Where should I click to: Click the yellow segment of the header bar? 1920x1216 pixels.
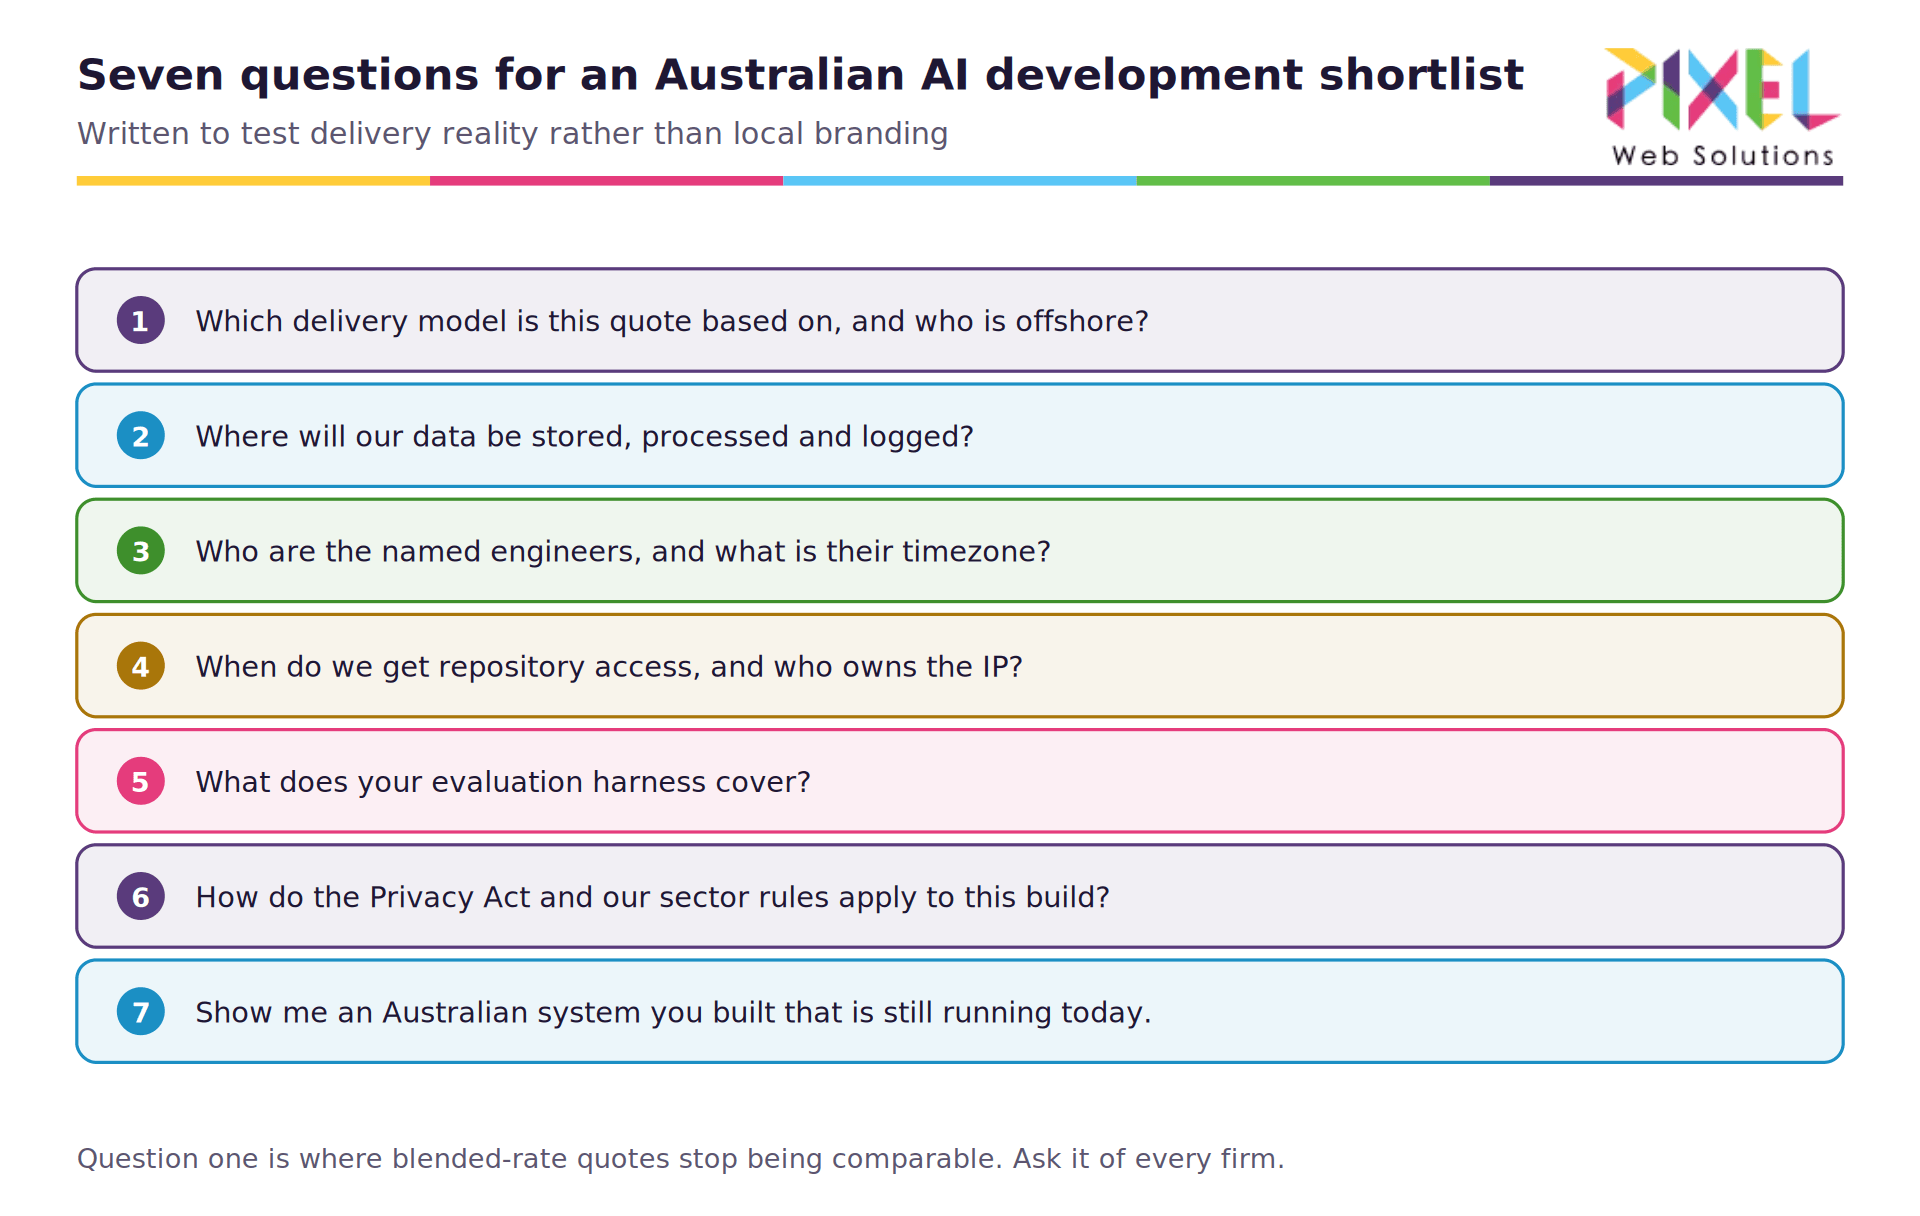click(x=253, y=181)
